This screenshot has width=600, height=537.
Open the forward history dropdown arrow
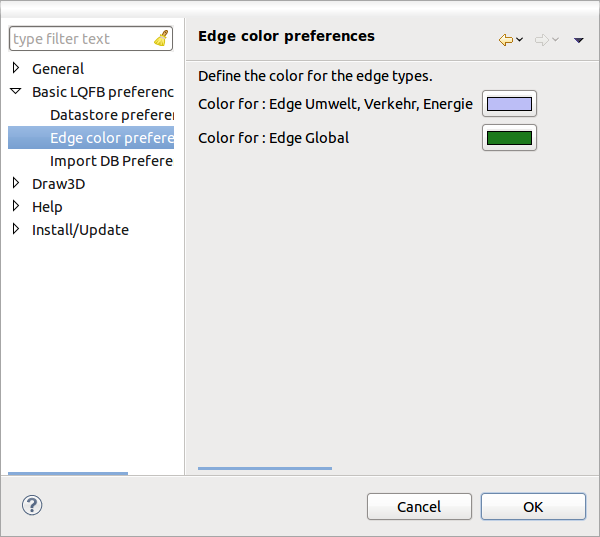coord(556,40)
